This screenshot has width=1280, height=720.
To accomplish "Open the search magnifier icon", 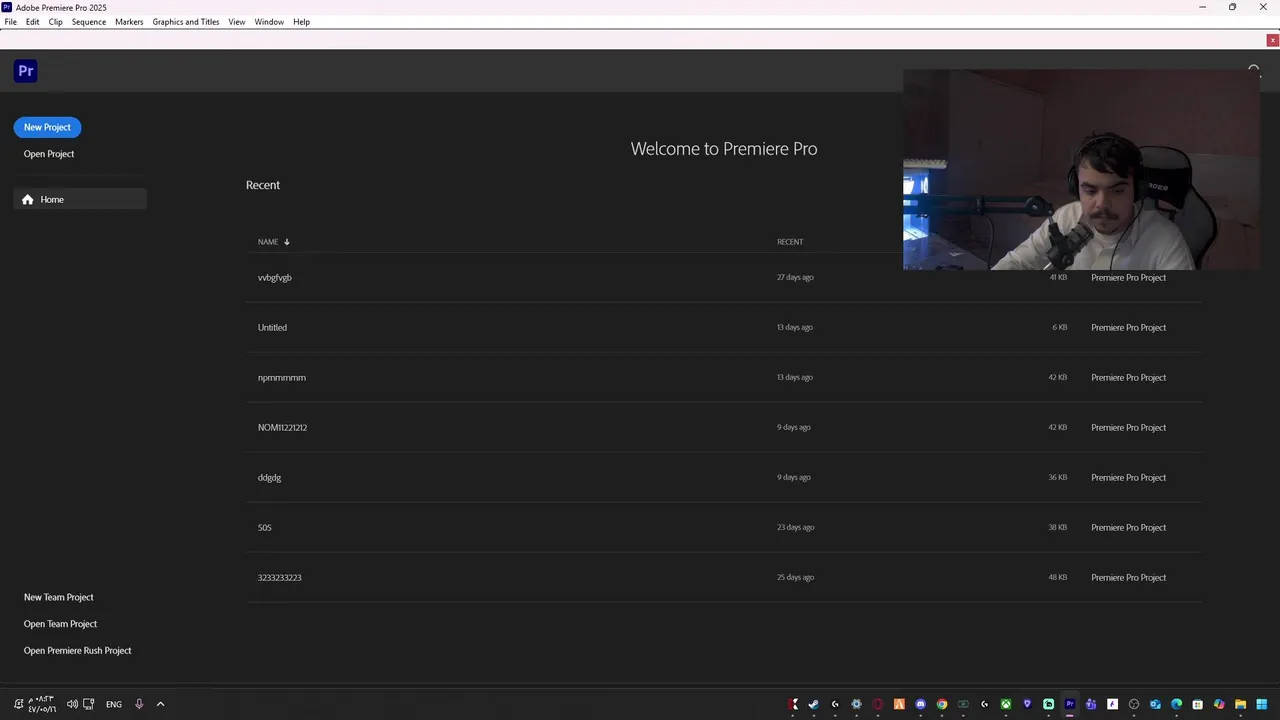I will coord(1254,71).
